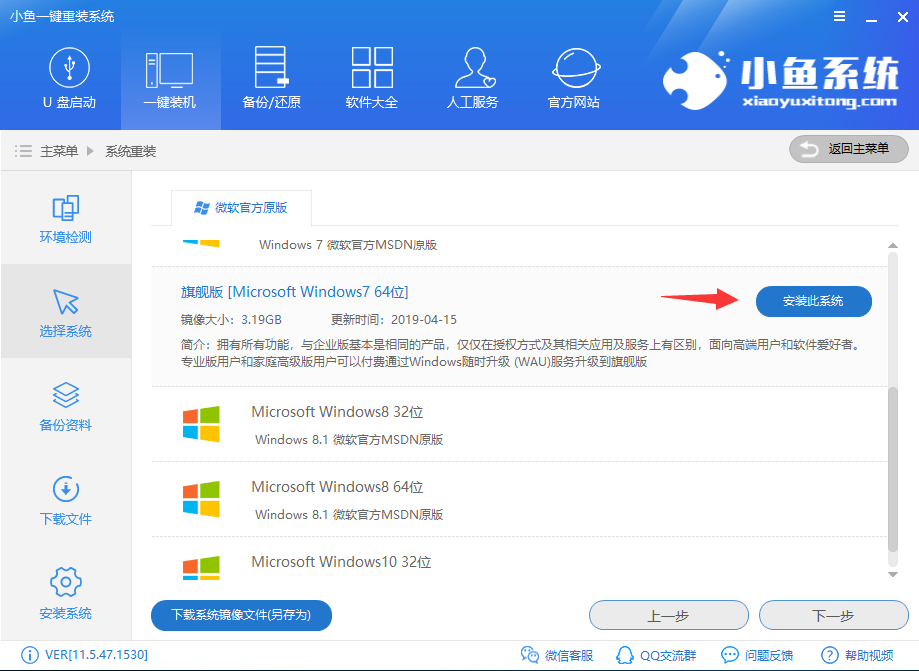Click the Windows 7 微软官方MSDN原版 text

click(348, 245)
